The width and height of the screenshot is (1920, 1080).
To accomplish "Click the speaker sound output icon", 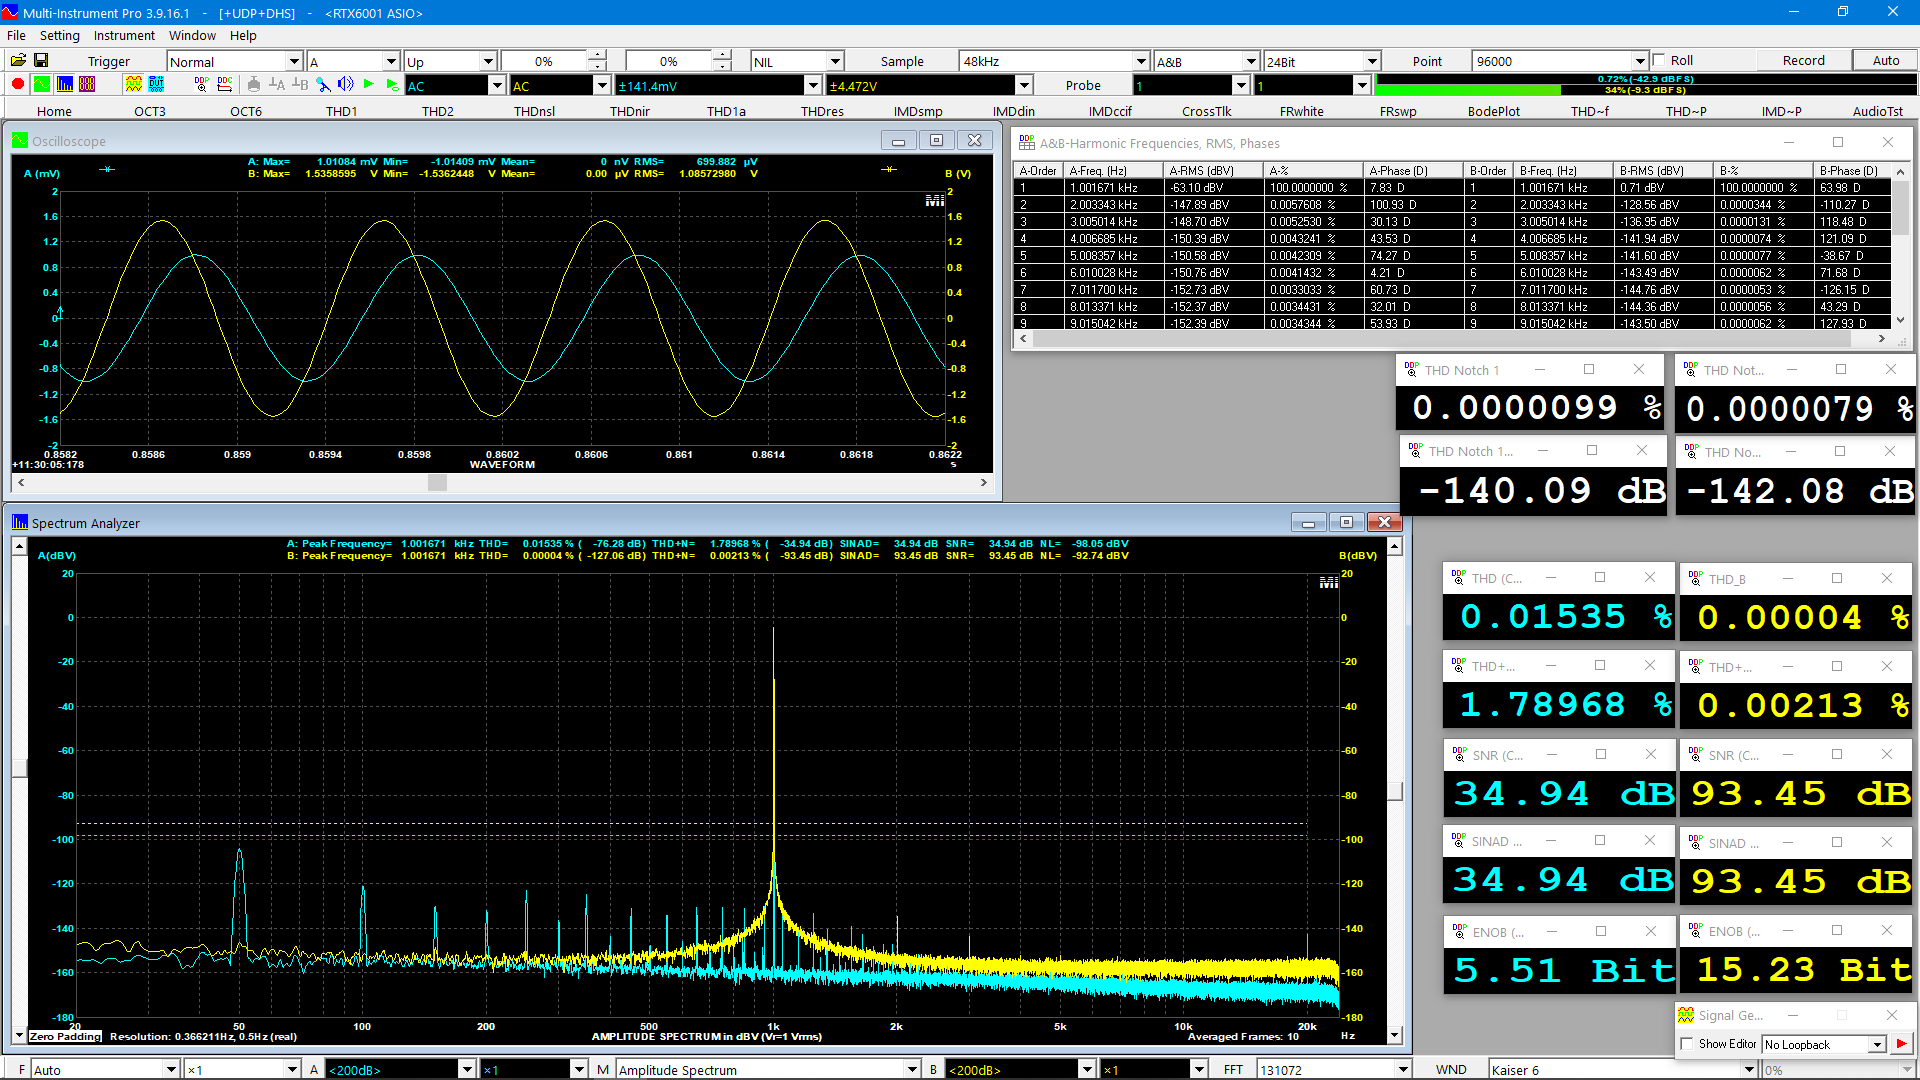I will 346,84.
